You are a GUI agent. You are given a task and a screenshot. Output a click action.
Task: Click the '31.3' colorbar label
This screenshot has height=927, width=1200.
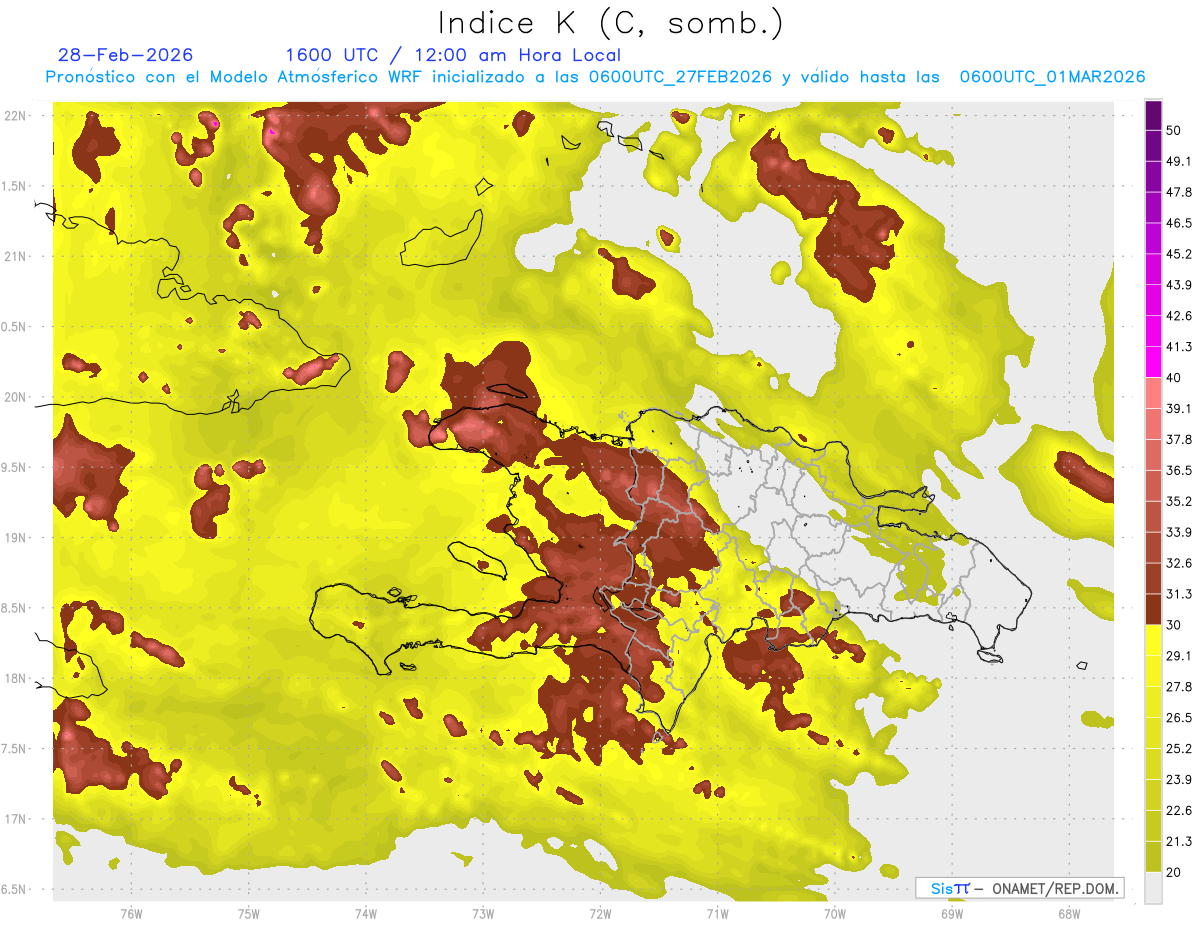click(x=1179, y=594)
